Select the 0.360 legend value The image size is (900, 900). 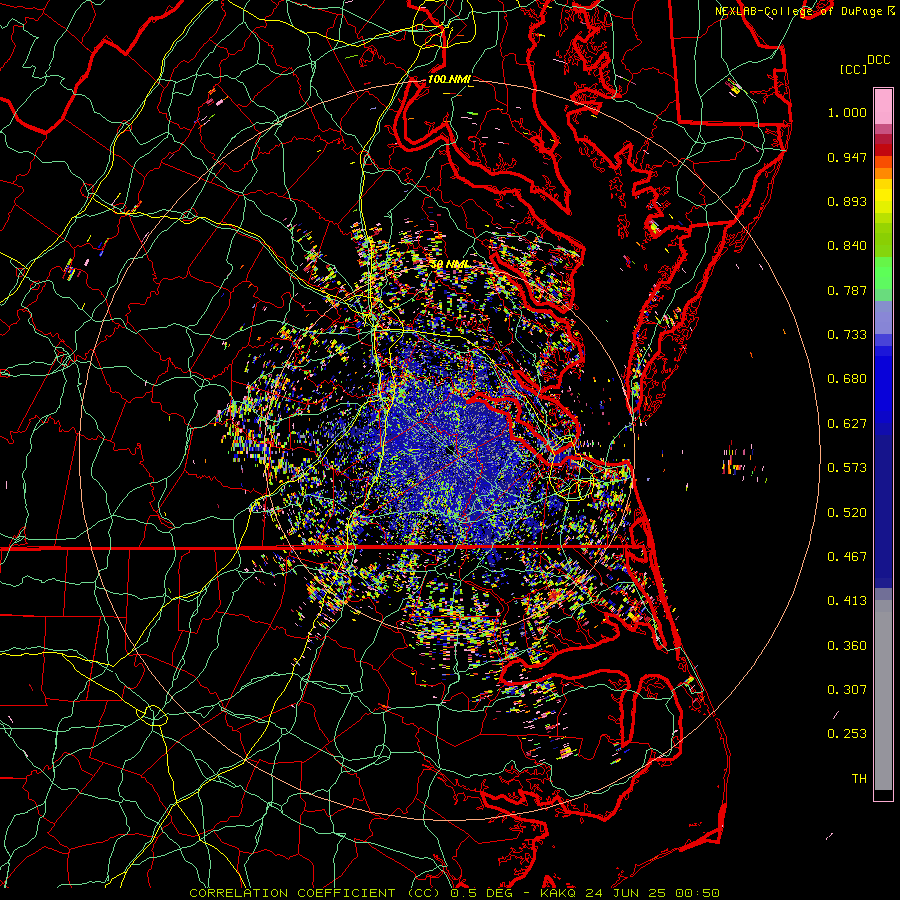[847, 646]
